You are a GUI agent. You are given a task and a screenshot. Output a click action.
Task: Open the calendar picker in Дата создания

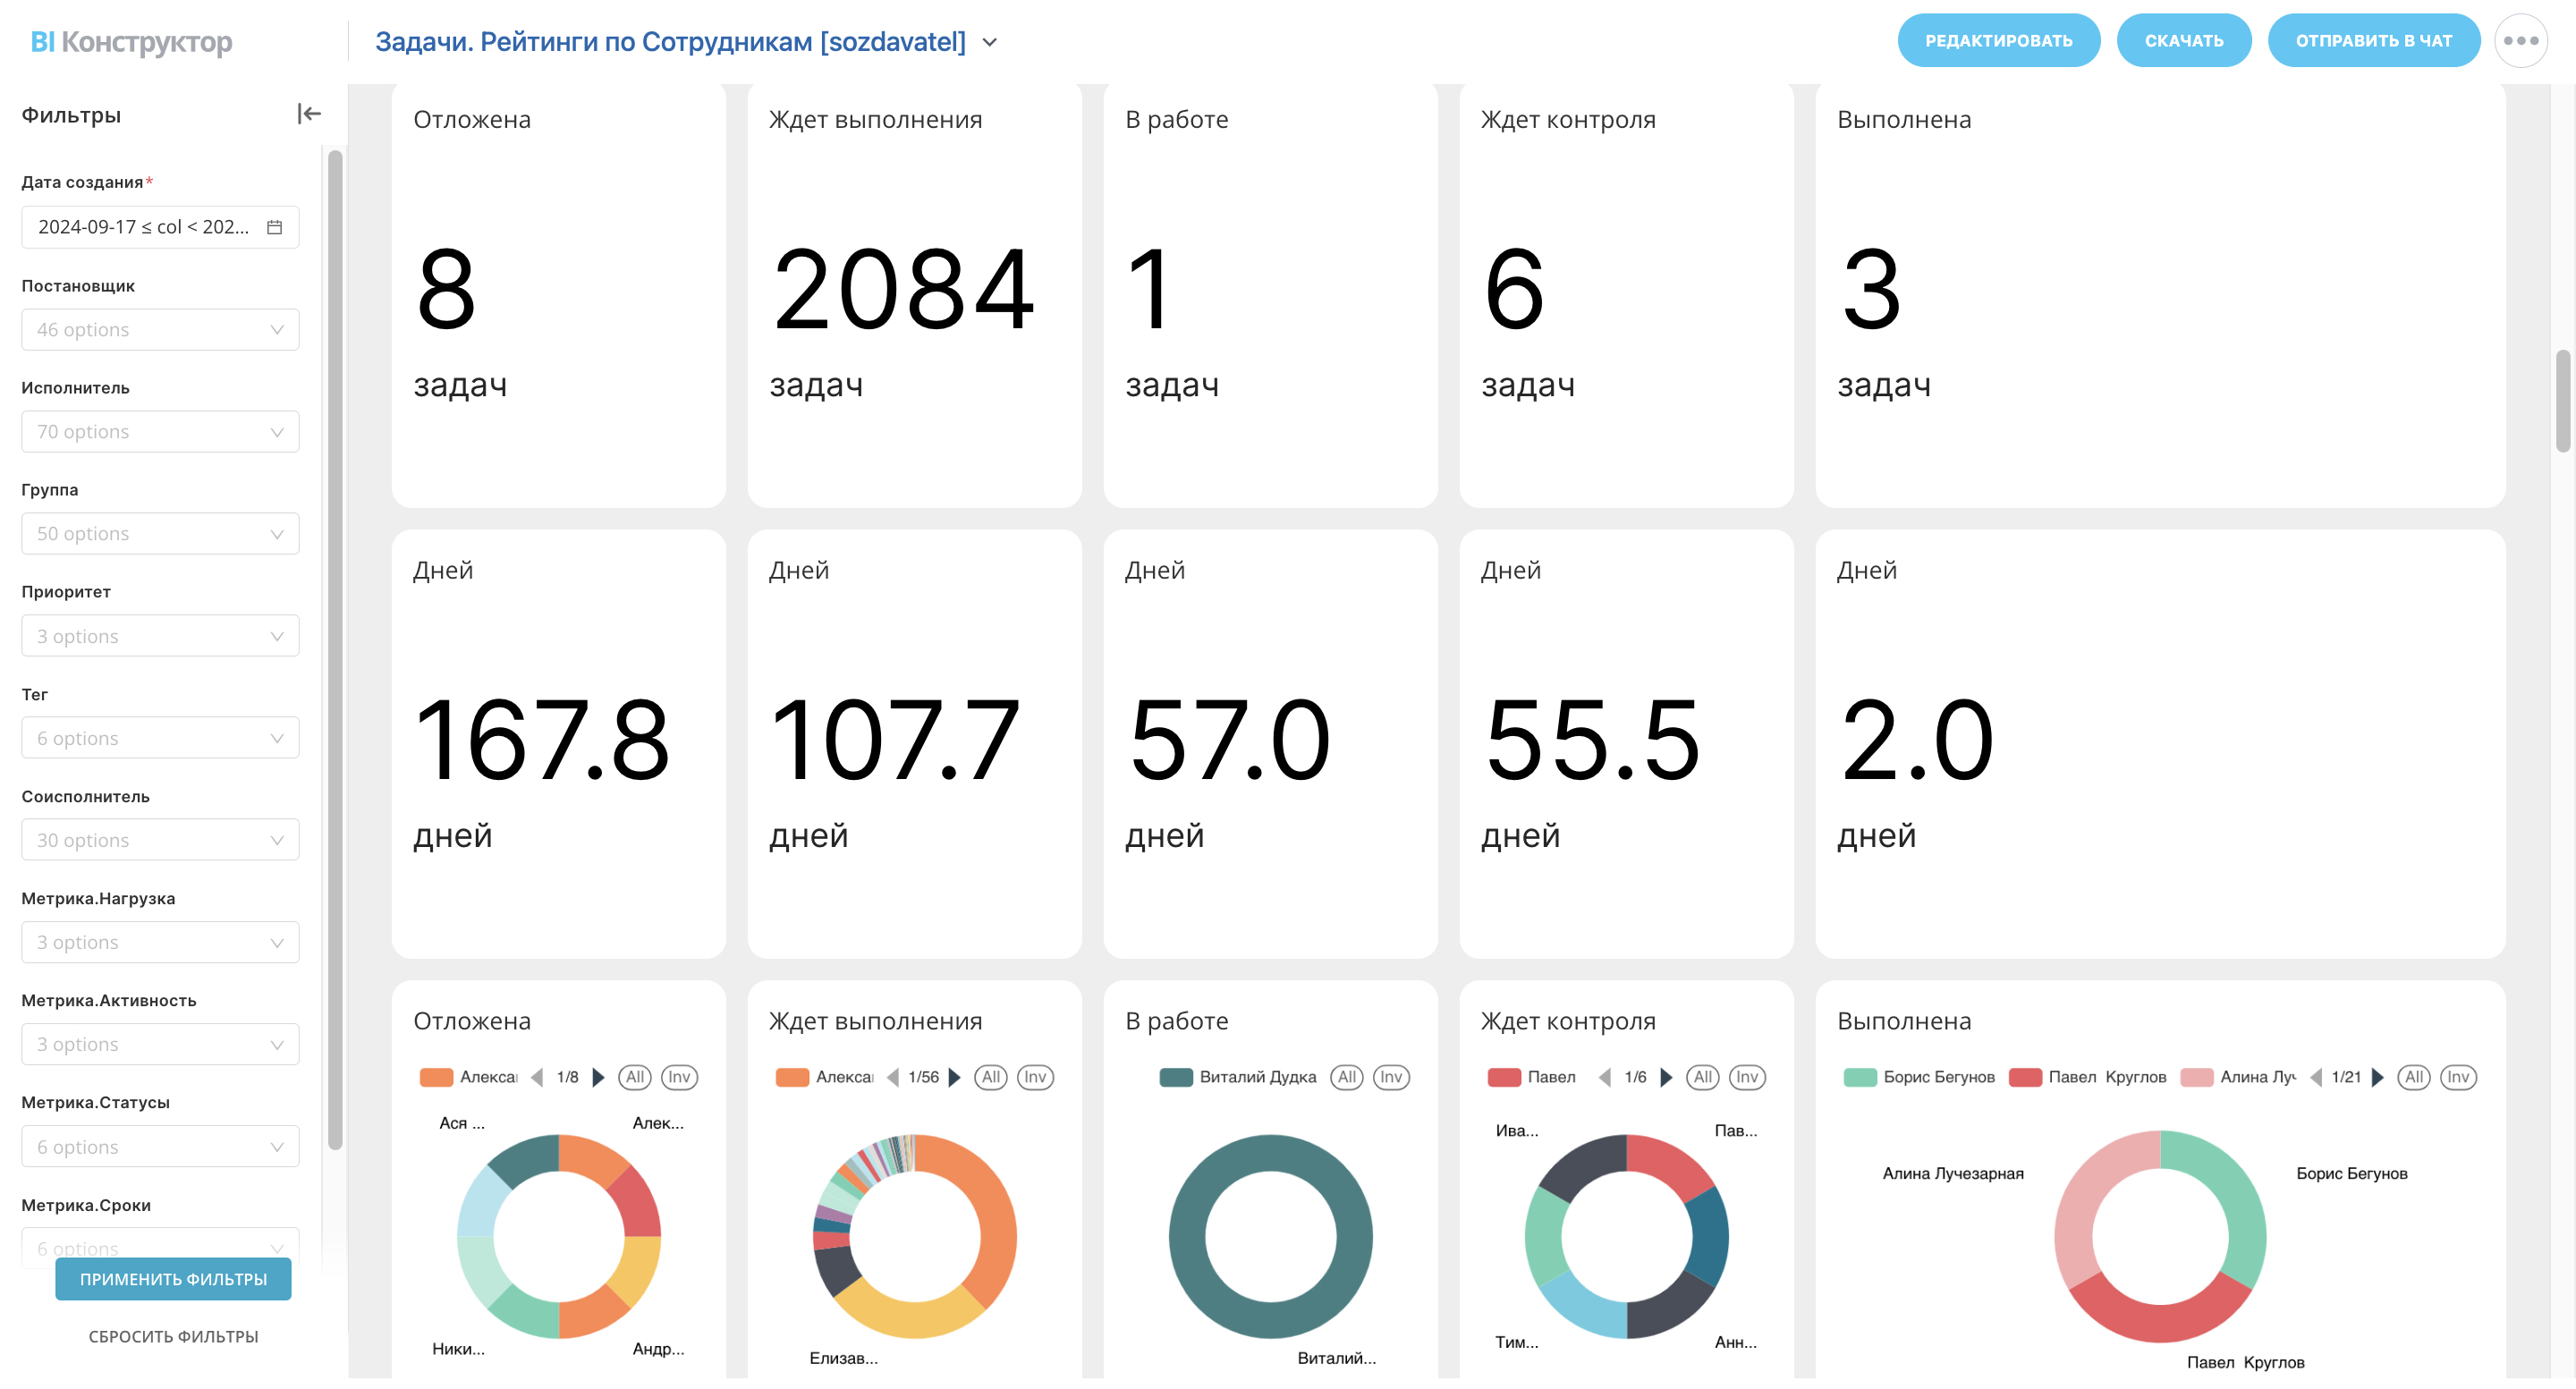pyautogui.click(x=274, y=227)
